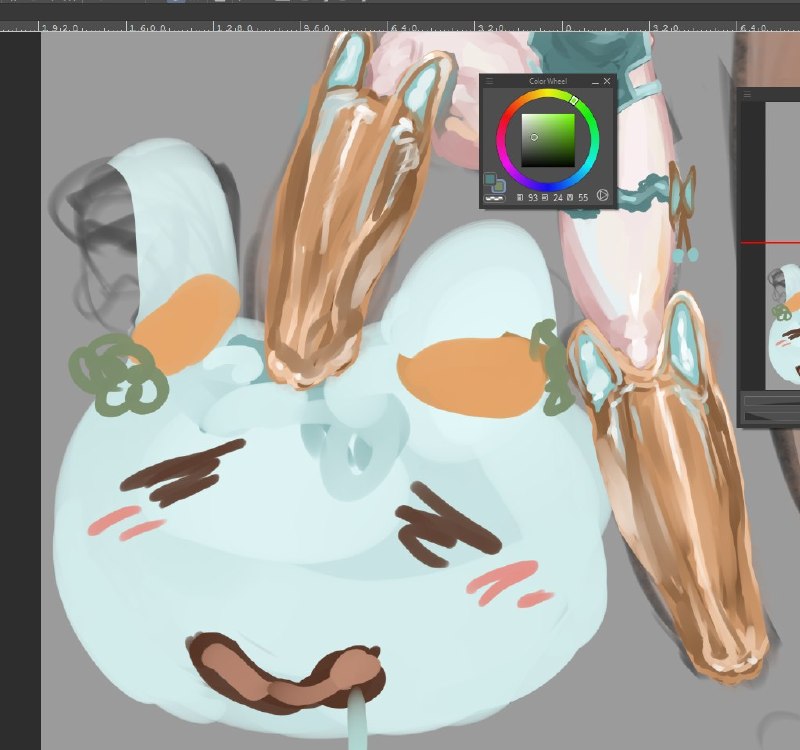Screen dimensions: 800x750
Task: Click the hue ring handle on the green
Action: click(574, 101)
